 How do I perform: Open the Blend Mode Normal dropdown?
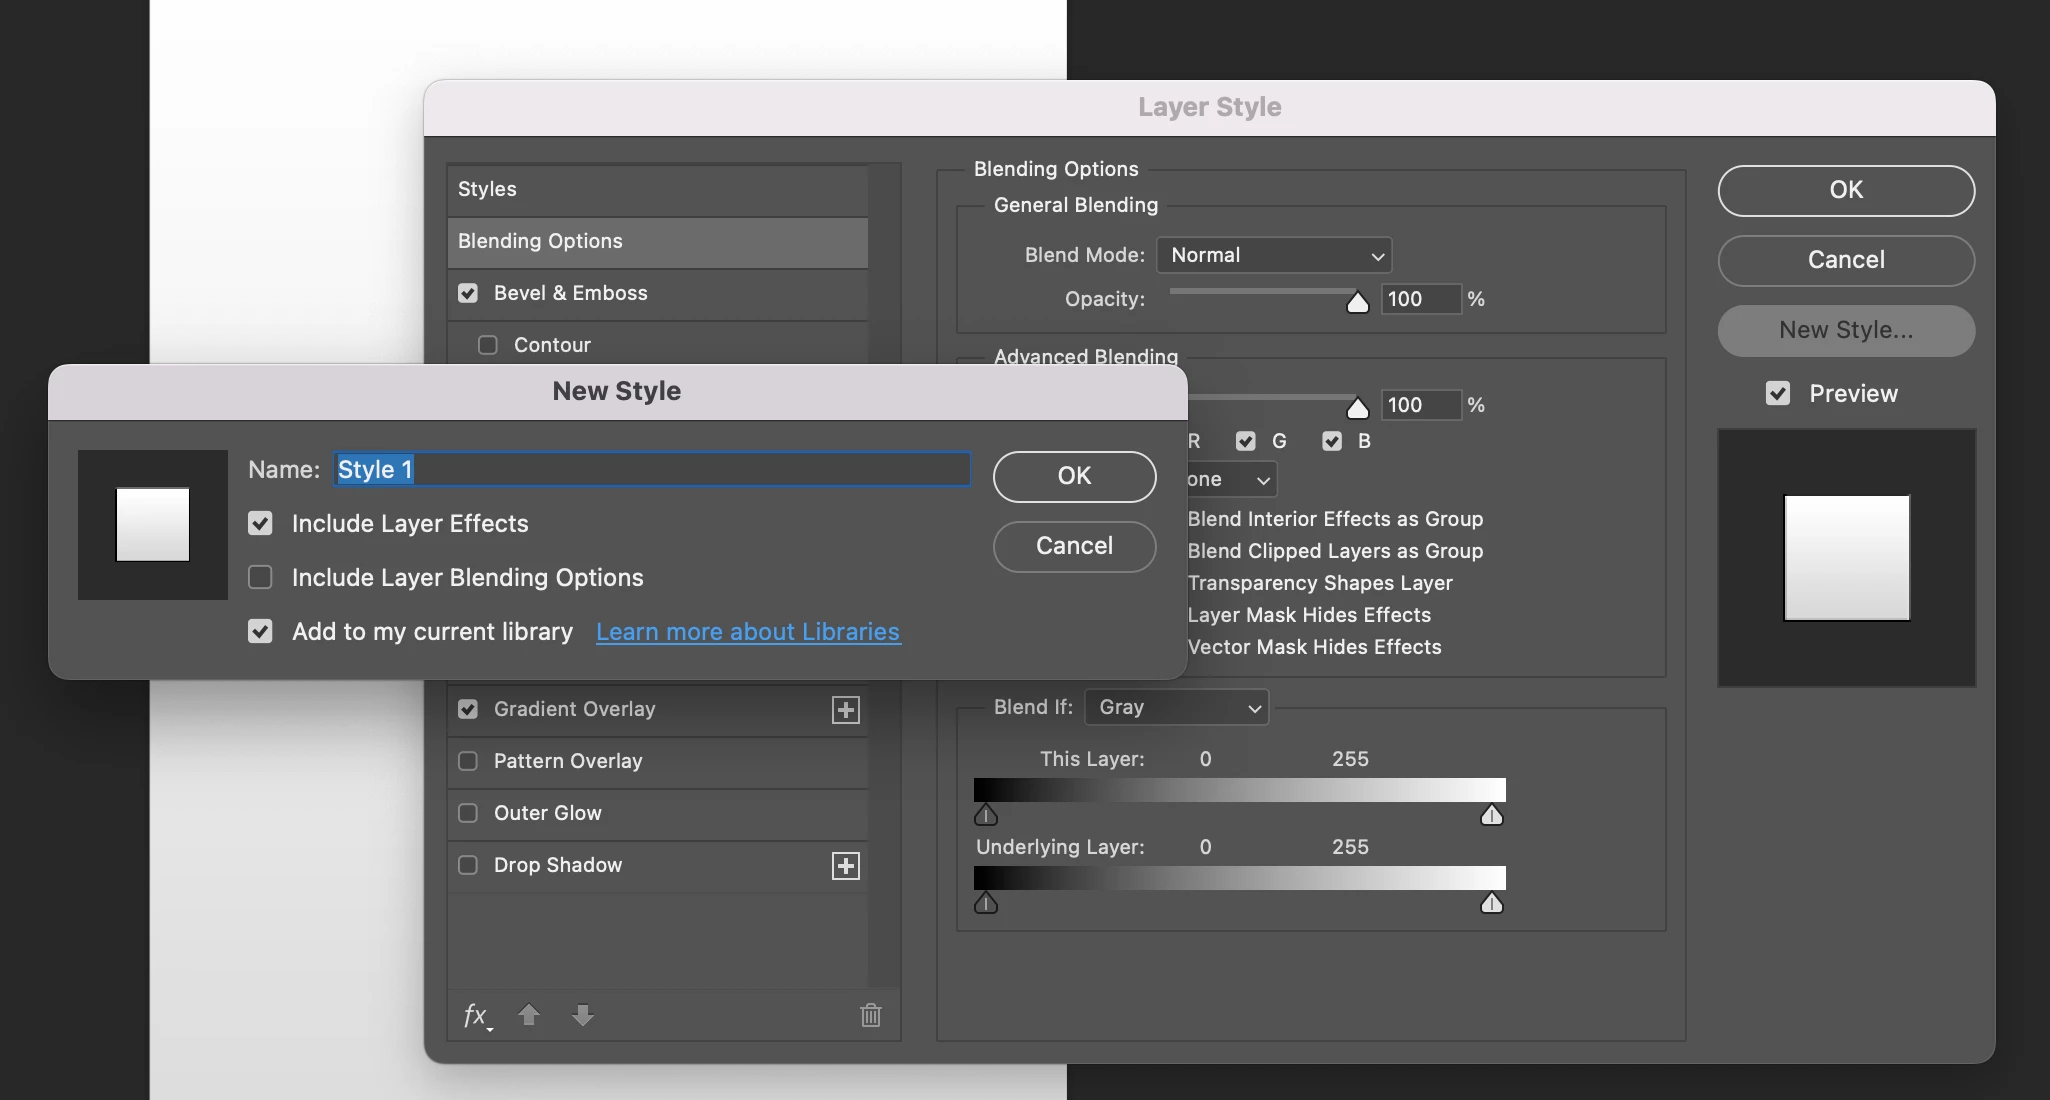(x=1274, y=256)
